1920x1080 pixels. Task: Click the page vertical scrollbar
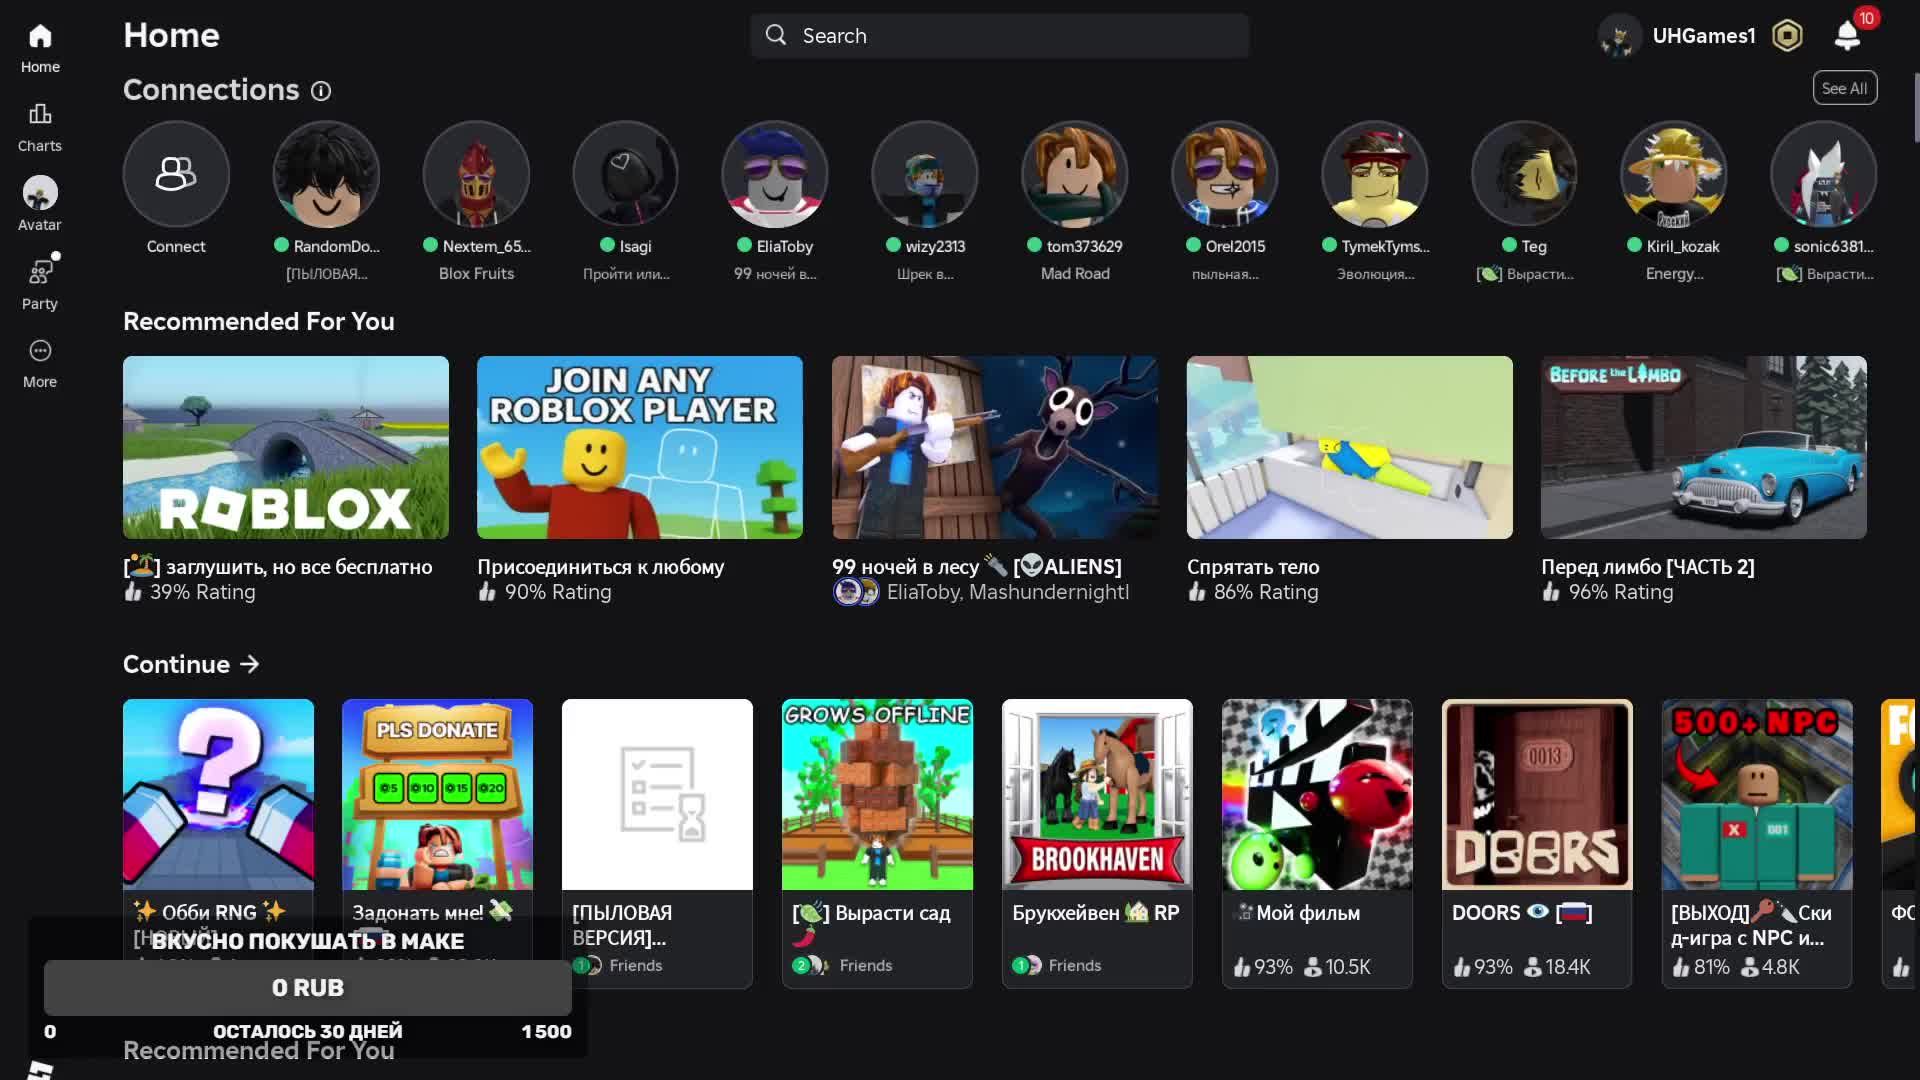click(x=1916, y=110)
